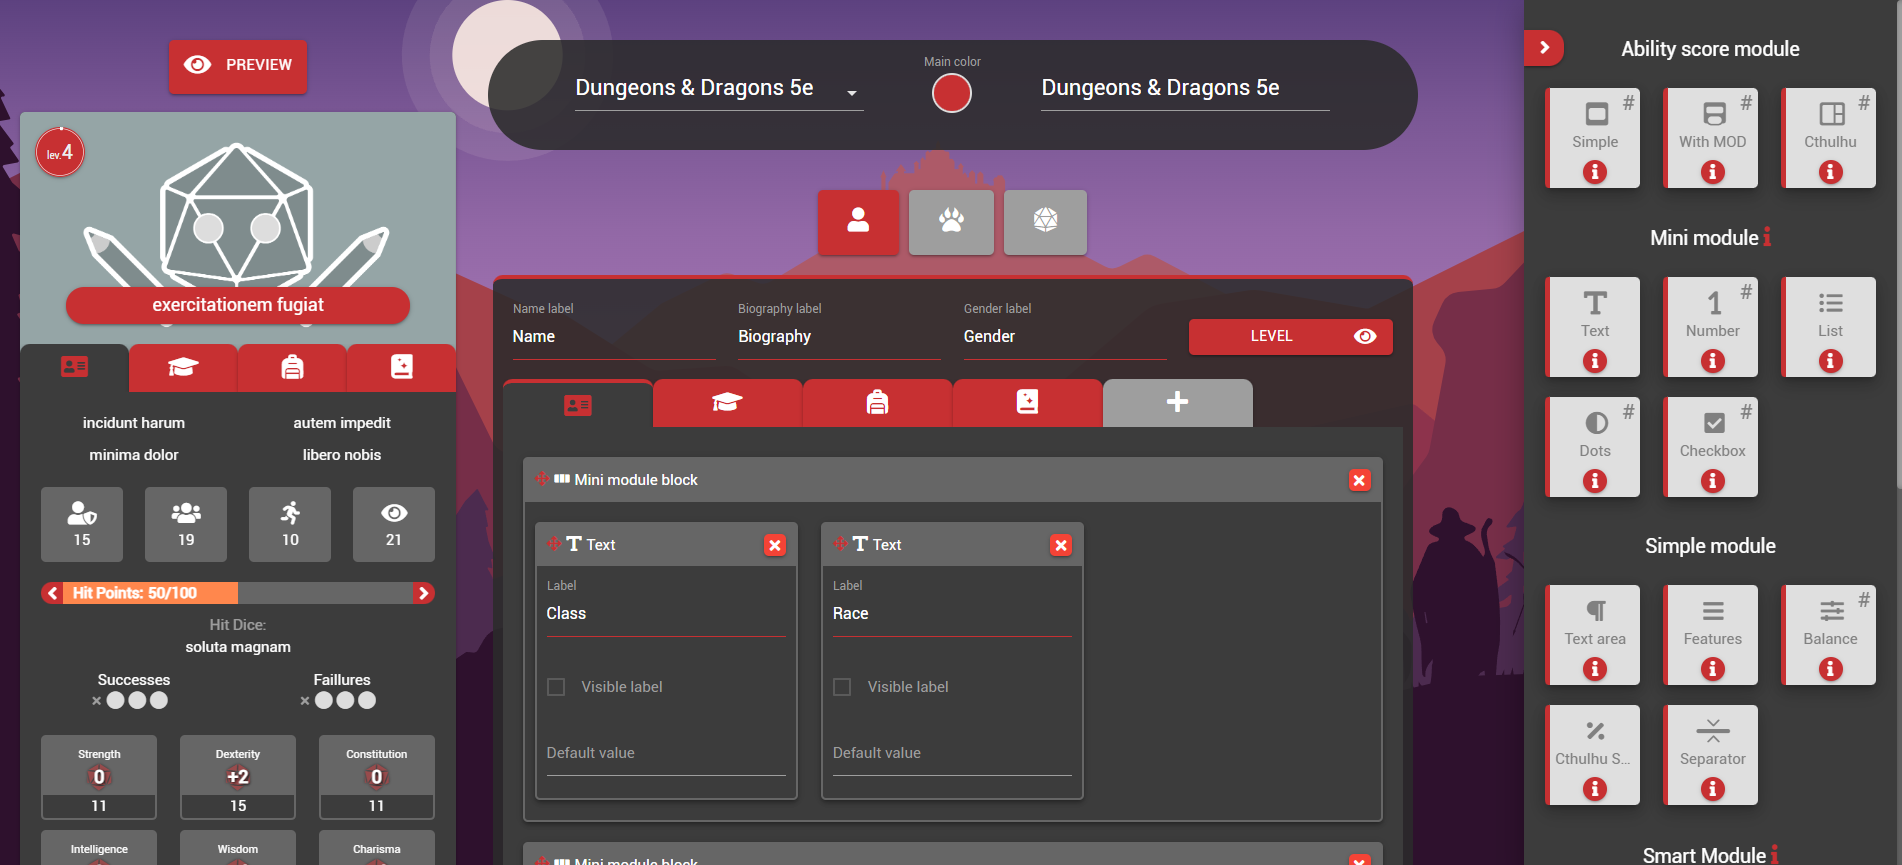Toggle Visible label for Race

tap(842, 687)
